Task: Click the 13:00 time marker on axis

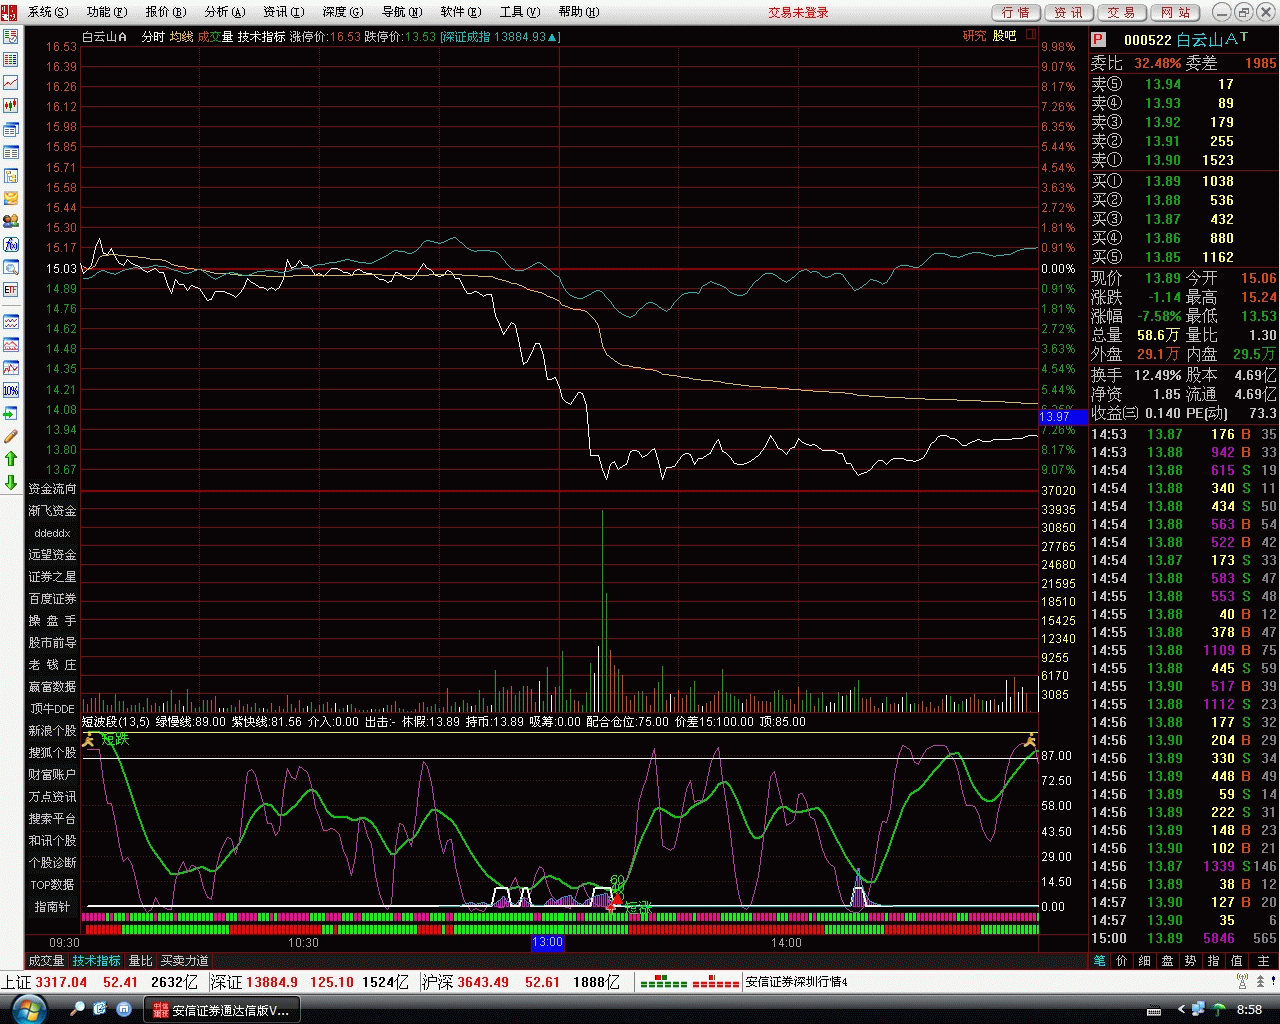Action: (547, 943)
